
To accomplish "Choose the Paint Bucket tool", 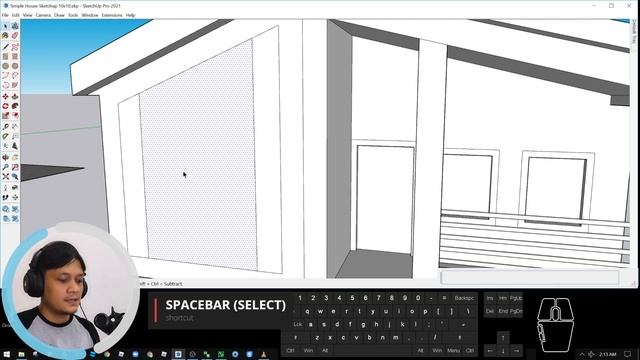I will pos(5,36).
